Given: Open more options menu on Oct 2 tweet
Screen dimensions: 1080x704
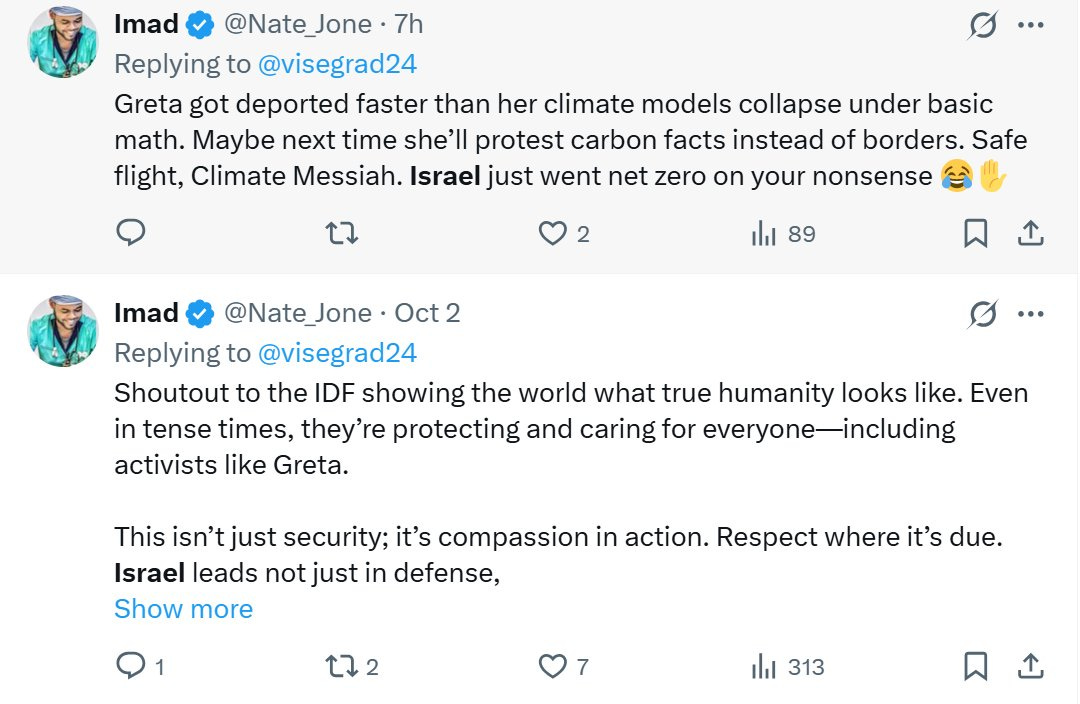Looking at the screenshot, I should coord(1030,314).
